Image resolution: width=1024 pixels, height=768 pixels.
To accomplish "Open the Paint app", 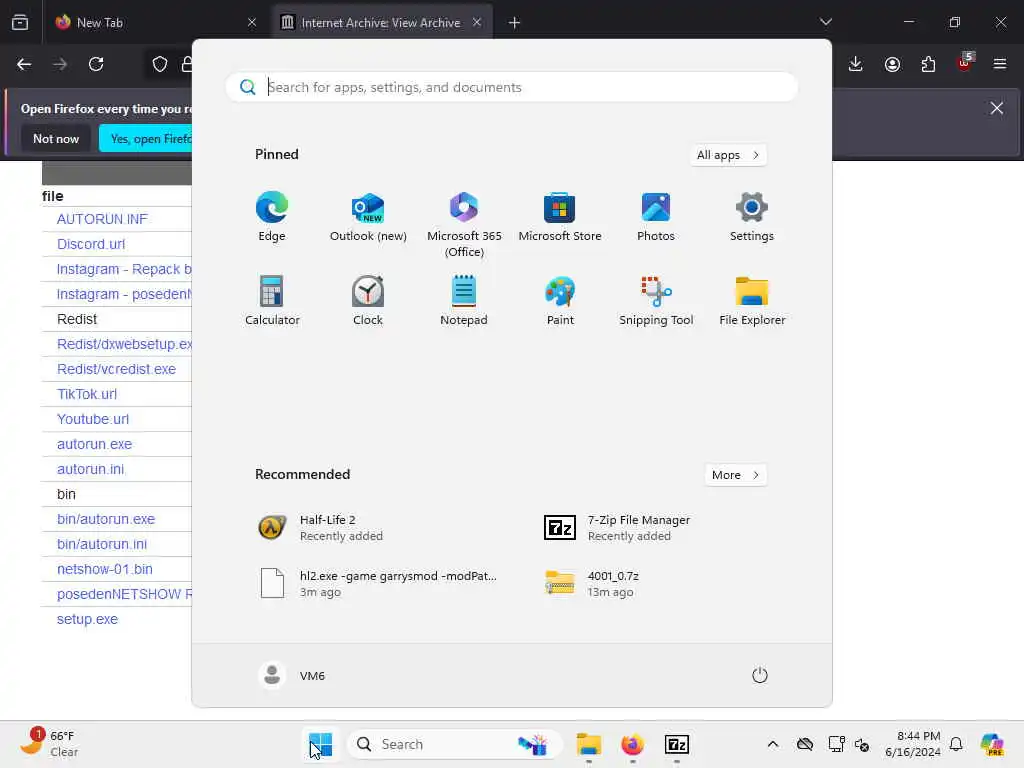I will [x=560, y=300].
